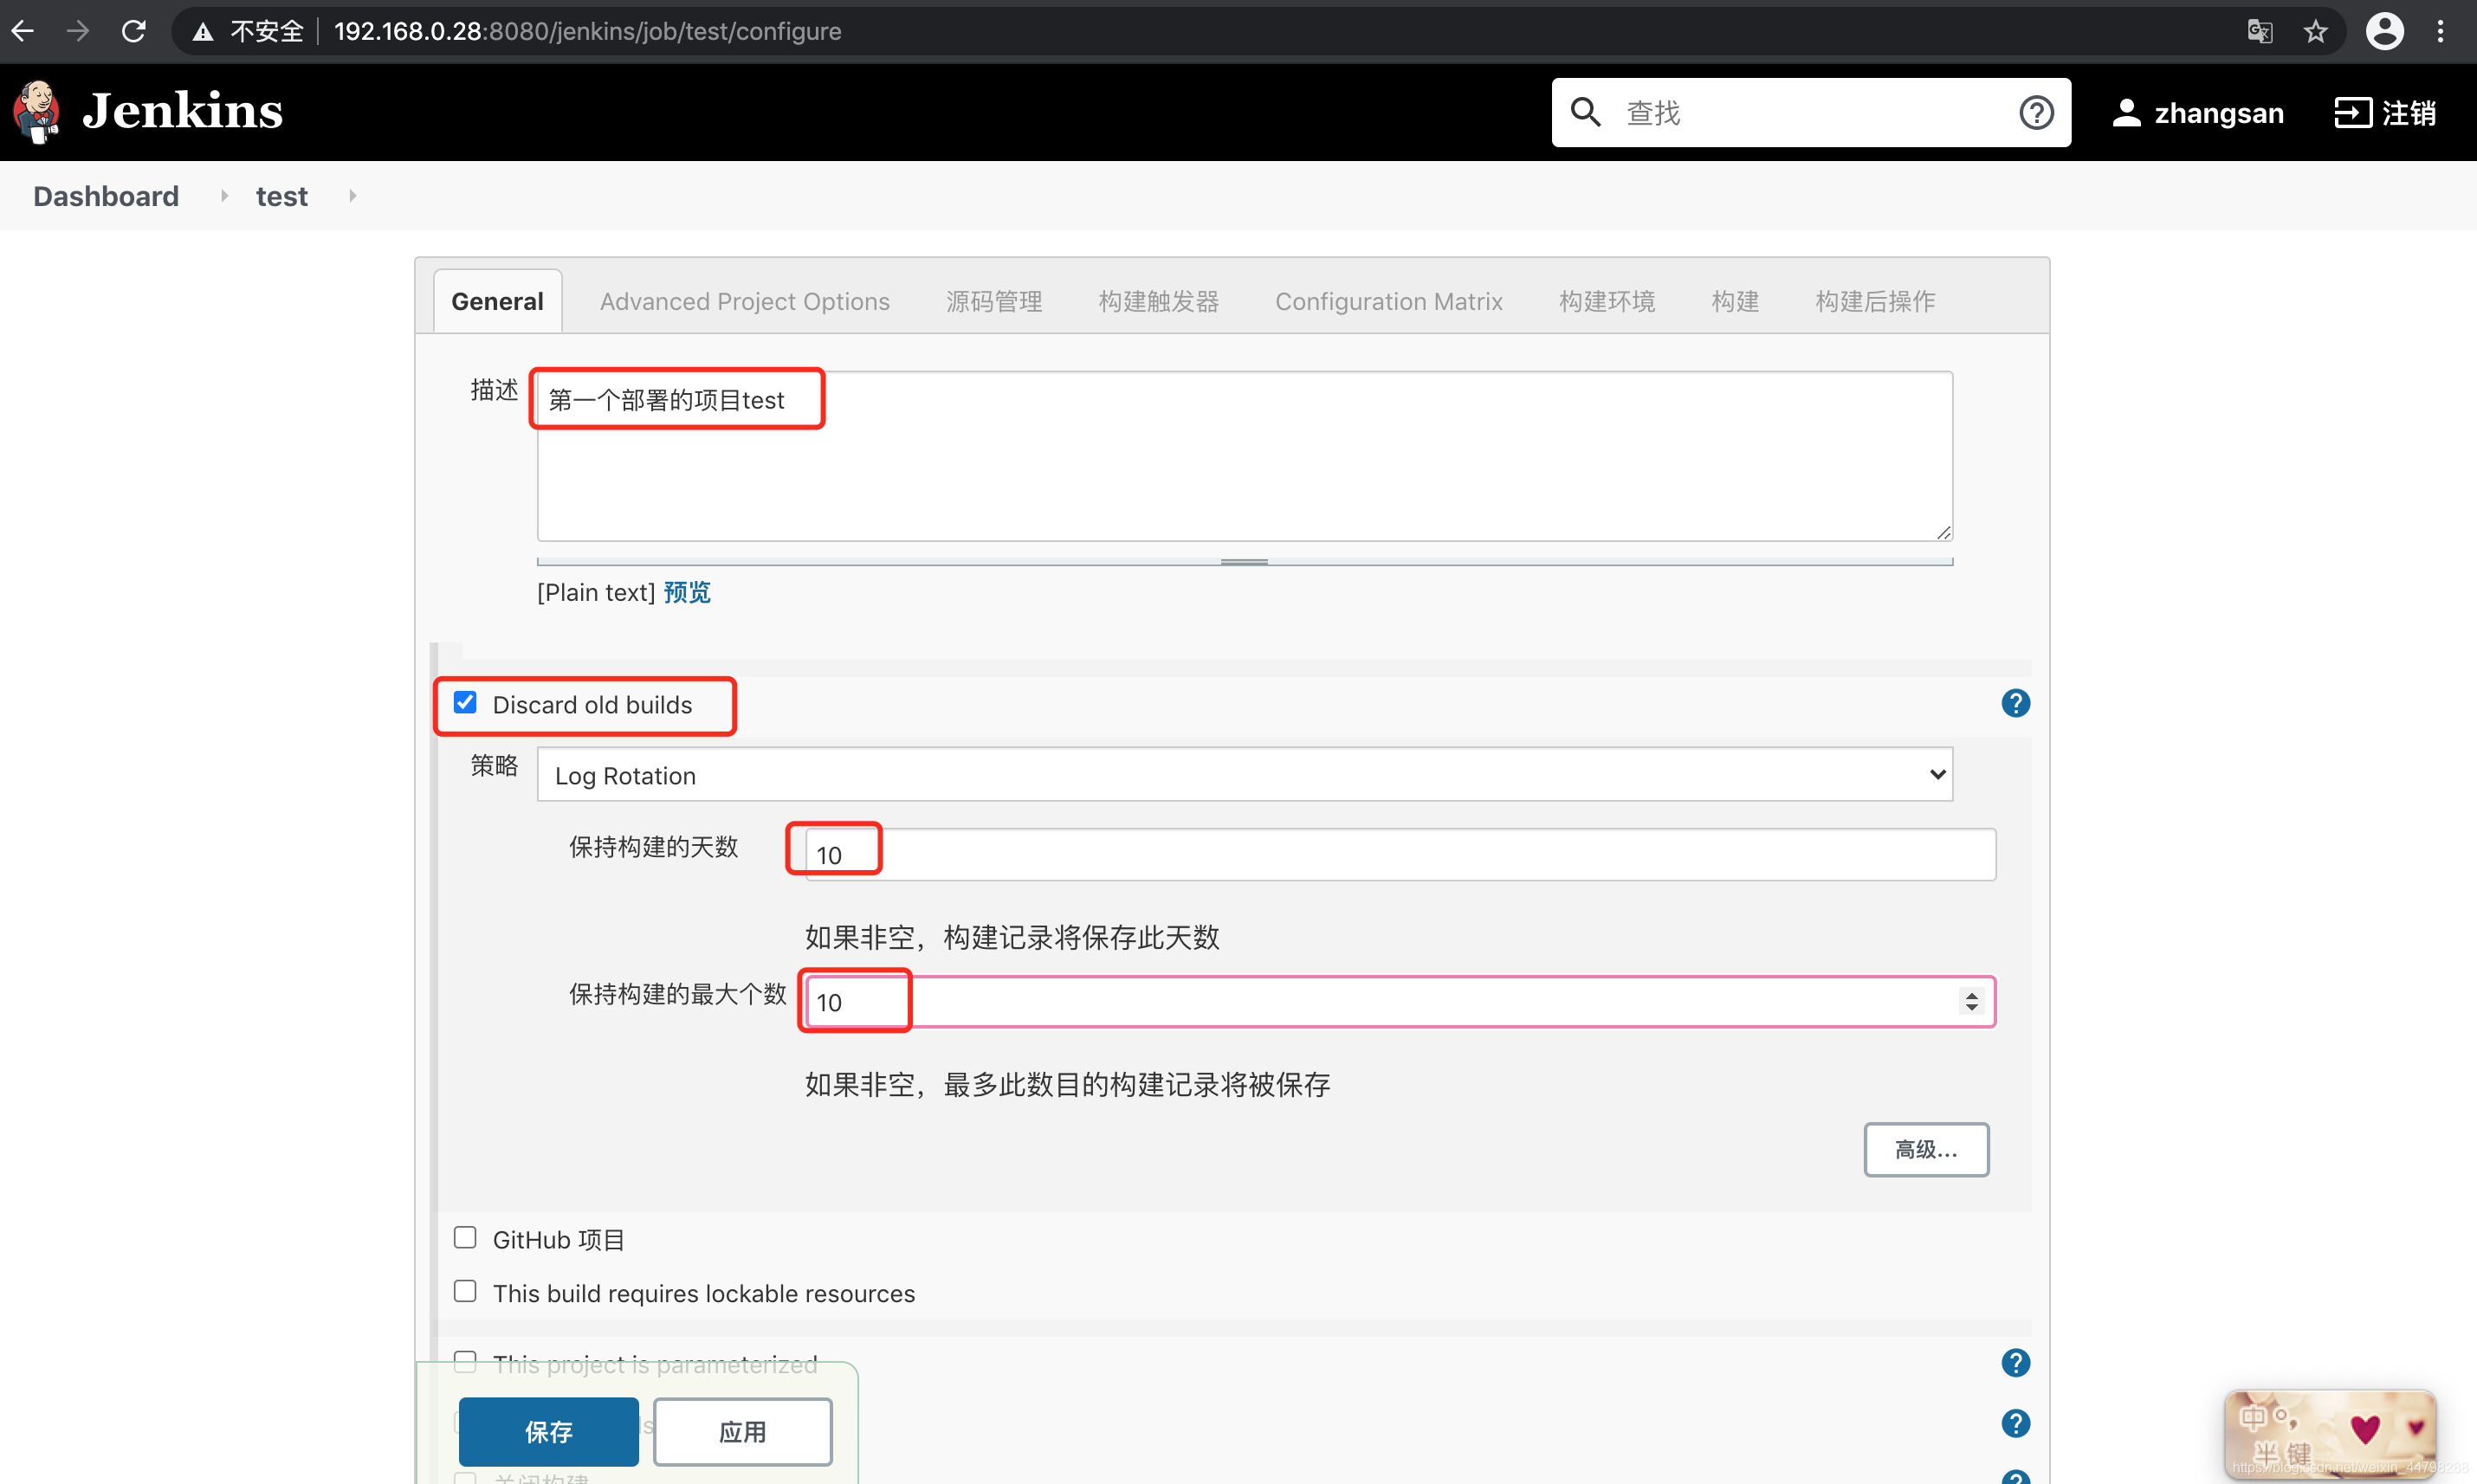
Task: Click the browser forward arrow
Action: point(78,31)
